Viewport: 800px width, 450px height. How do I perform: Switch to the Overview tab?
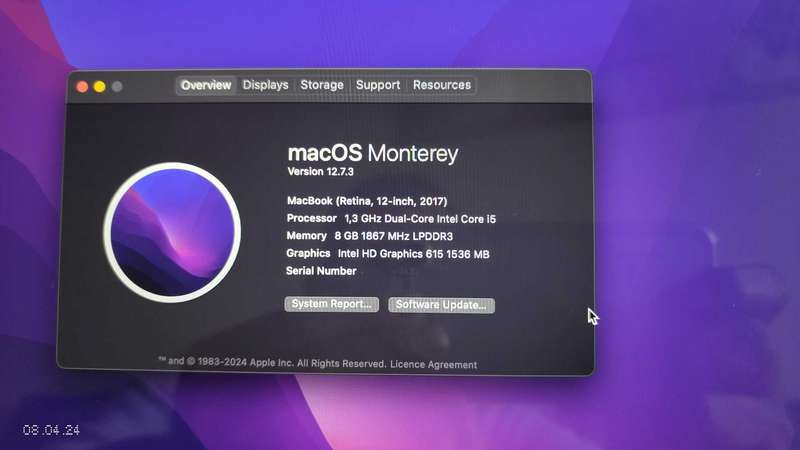206,85
